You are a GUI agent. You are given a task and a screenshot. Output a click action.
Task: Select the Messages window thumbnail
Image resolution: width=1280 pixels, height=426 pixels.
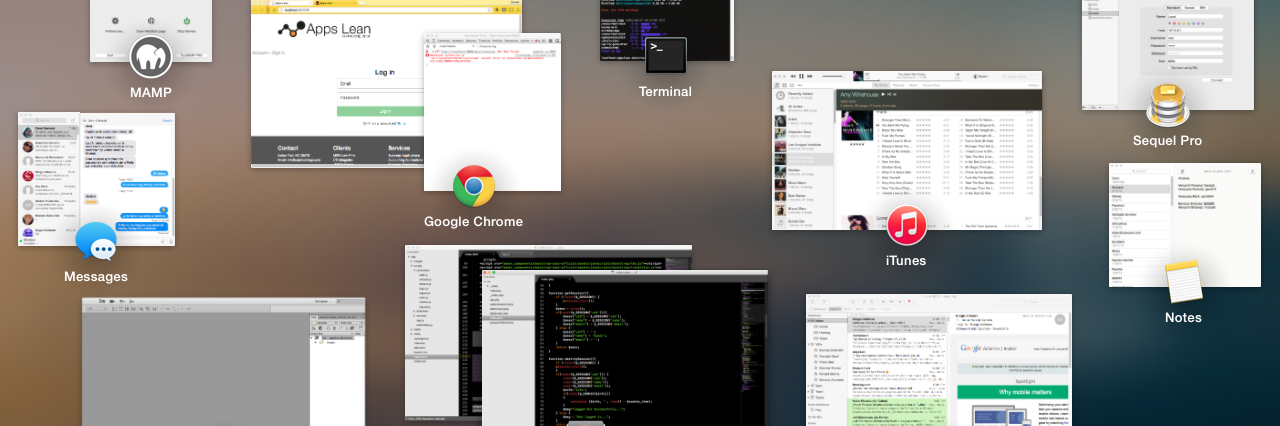click(96, 179)
